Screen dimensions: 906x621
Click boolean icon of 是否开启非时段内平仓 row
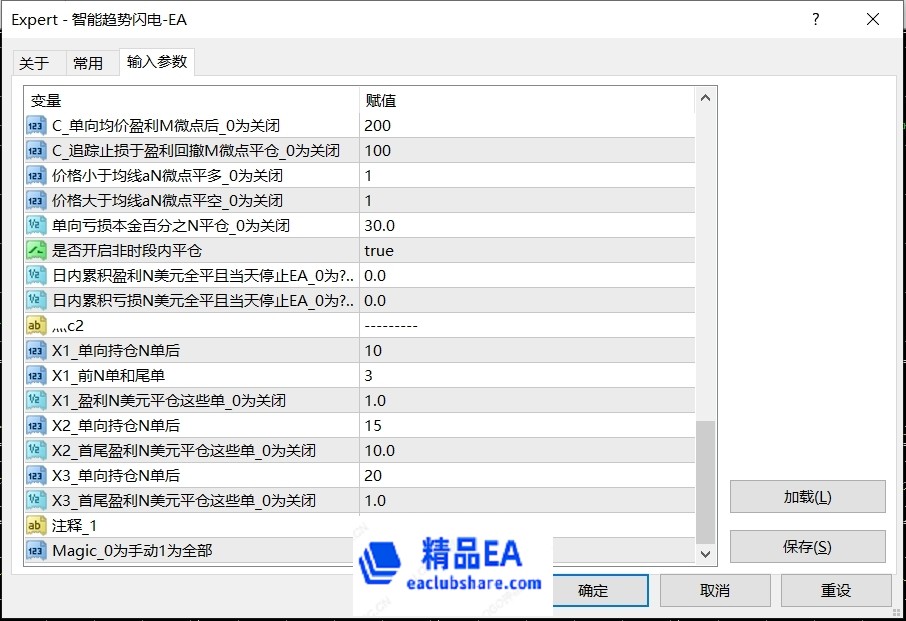pos(36,251)
